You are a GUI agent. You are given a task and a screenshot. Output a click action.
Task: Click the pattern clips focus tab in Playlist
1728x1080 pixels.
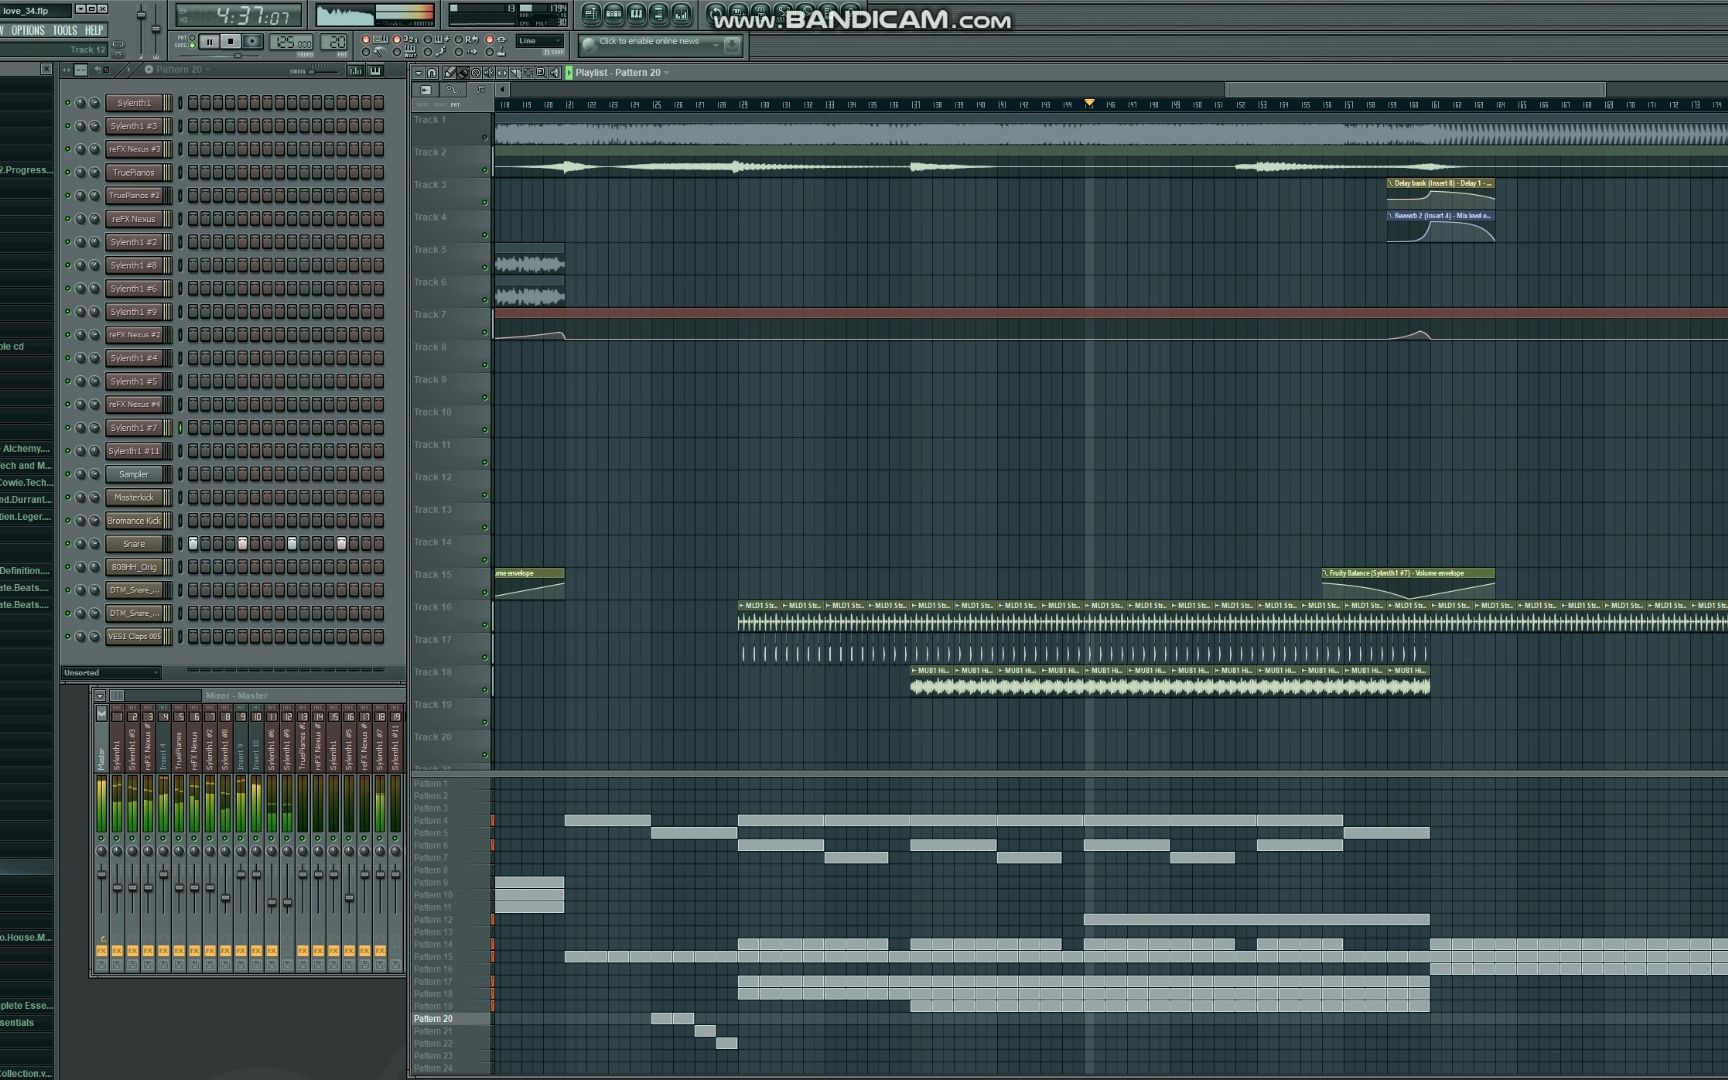[x=480, y=90]
